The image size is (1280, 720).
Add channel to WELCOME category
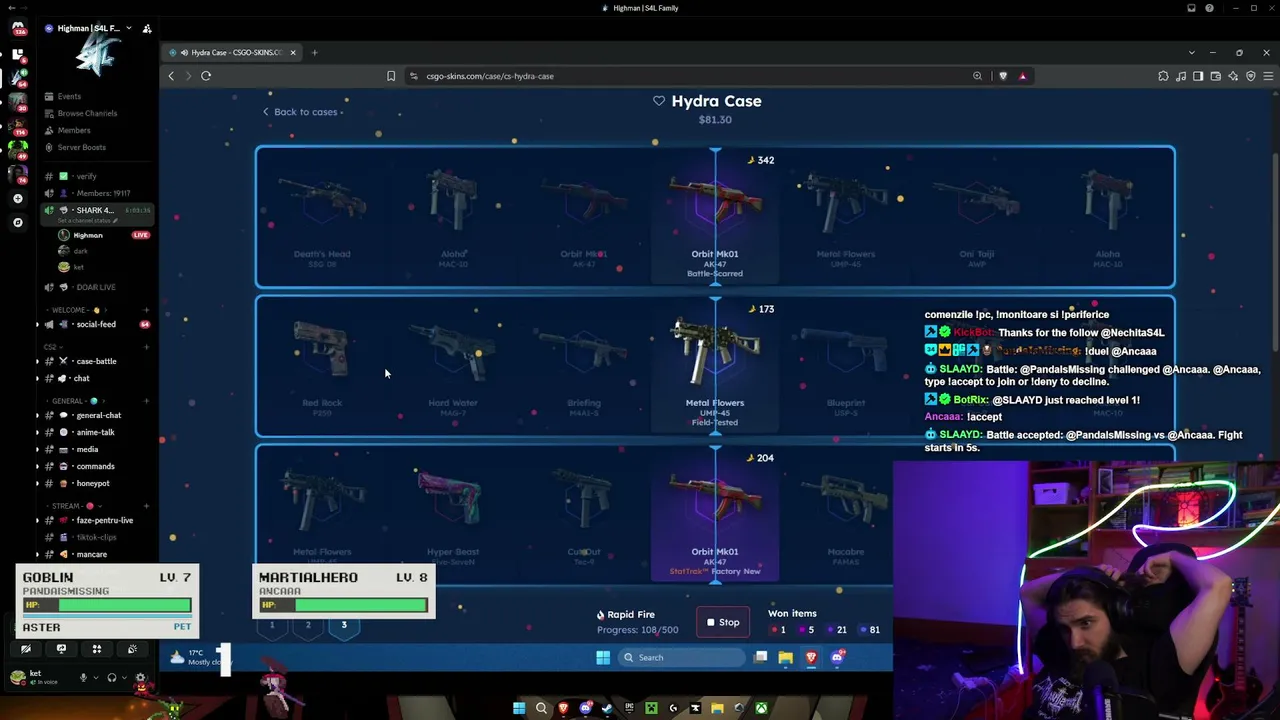pos(147,310)
